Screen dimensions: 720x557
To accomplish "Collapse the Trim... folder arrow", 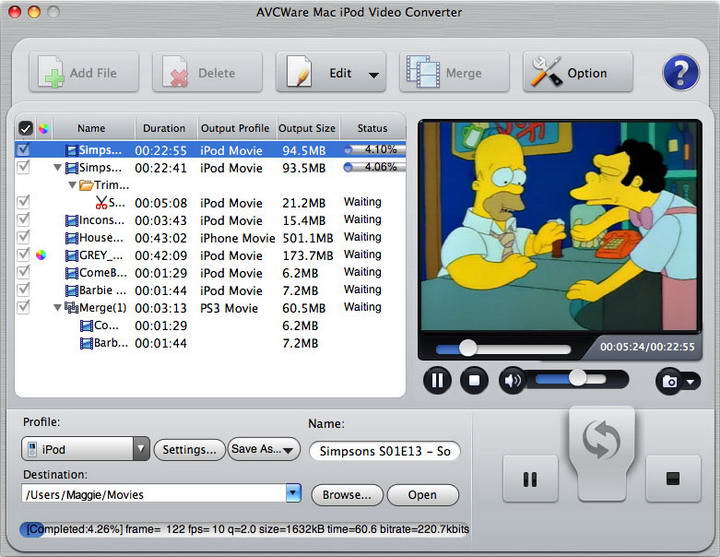I will click(x=72, y=186).
